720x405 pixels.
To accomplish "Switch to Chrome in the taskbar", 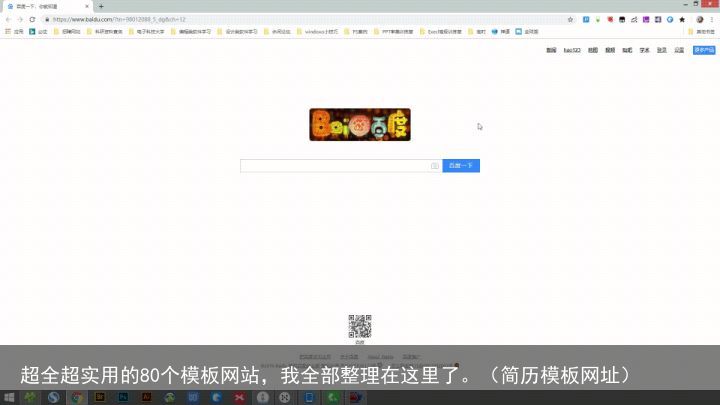I will tap(77, 398).
